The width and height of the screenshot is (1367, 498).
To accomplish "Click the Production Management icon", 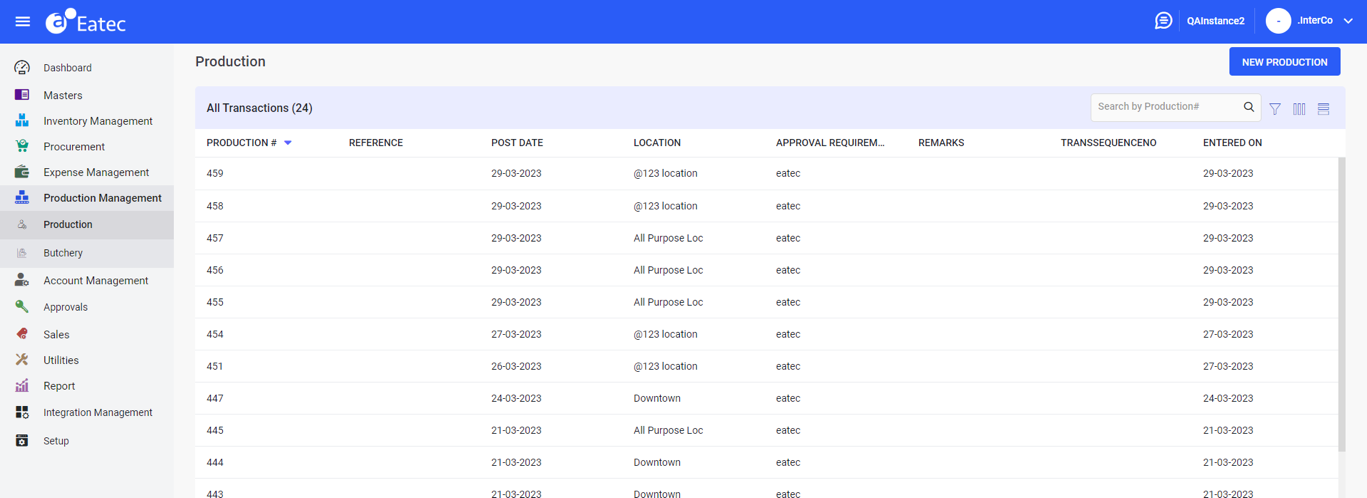I will (x=22, y=198).
